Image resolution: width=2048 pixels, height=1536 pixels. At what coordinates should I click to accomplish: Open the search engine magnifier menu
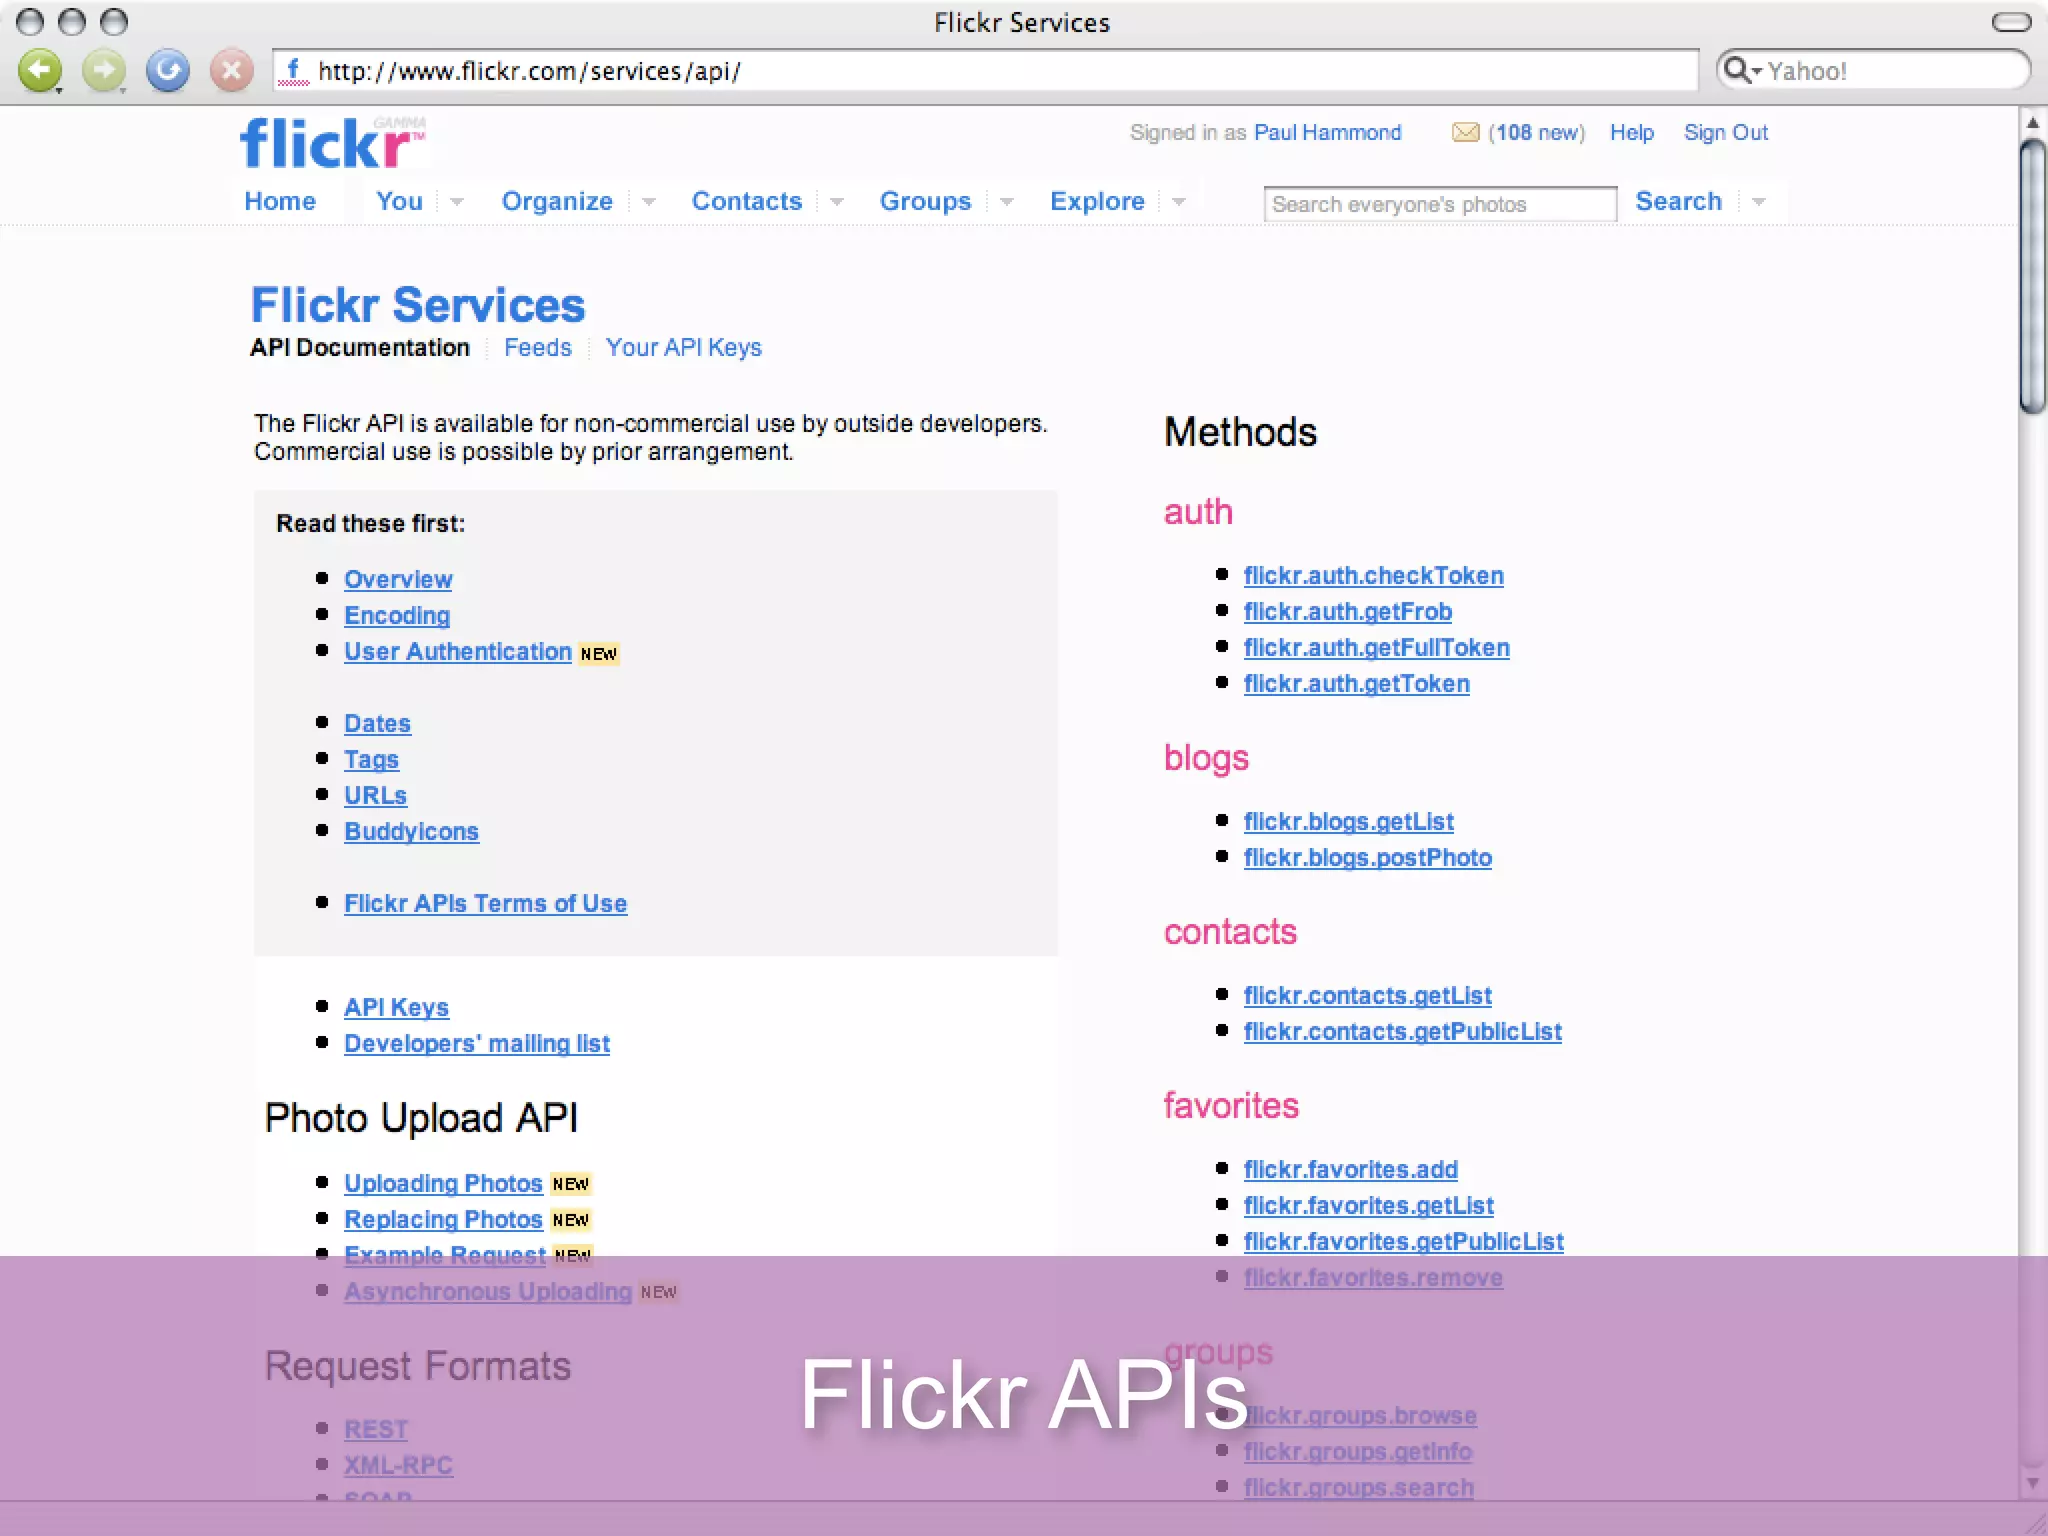pos(1741,71)
